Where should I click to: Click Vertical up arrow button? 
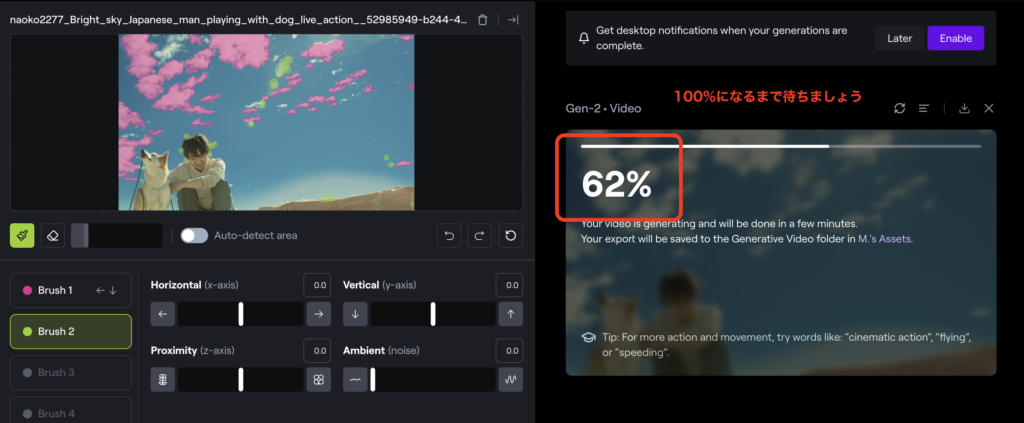point(510,314)
